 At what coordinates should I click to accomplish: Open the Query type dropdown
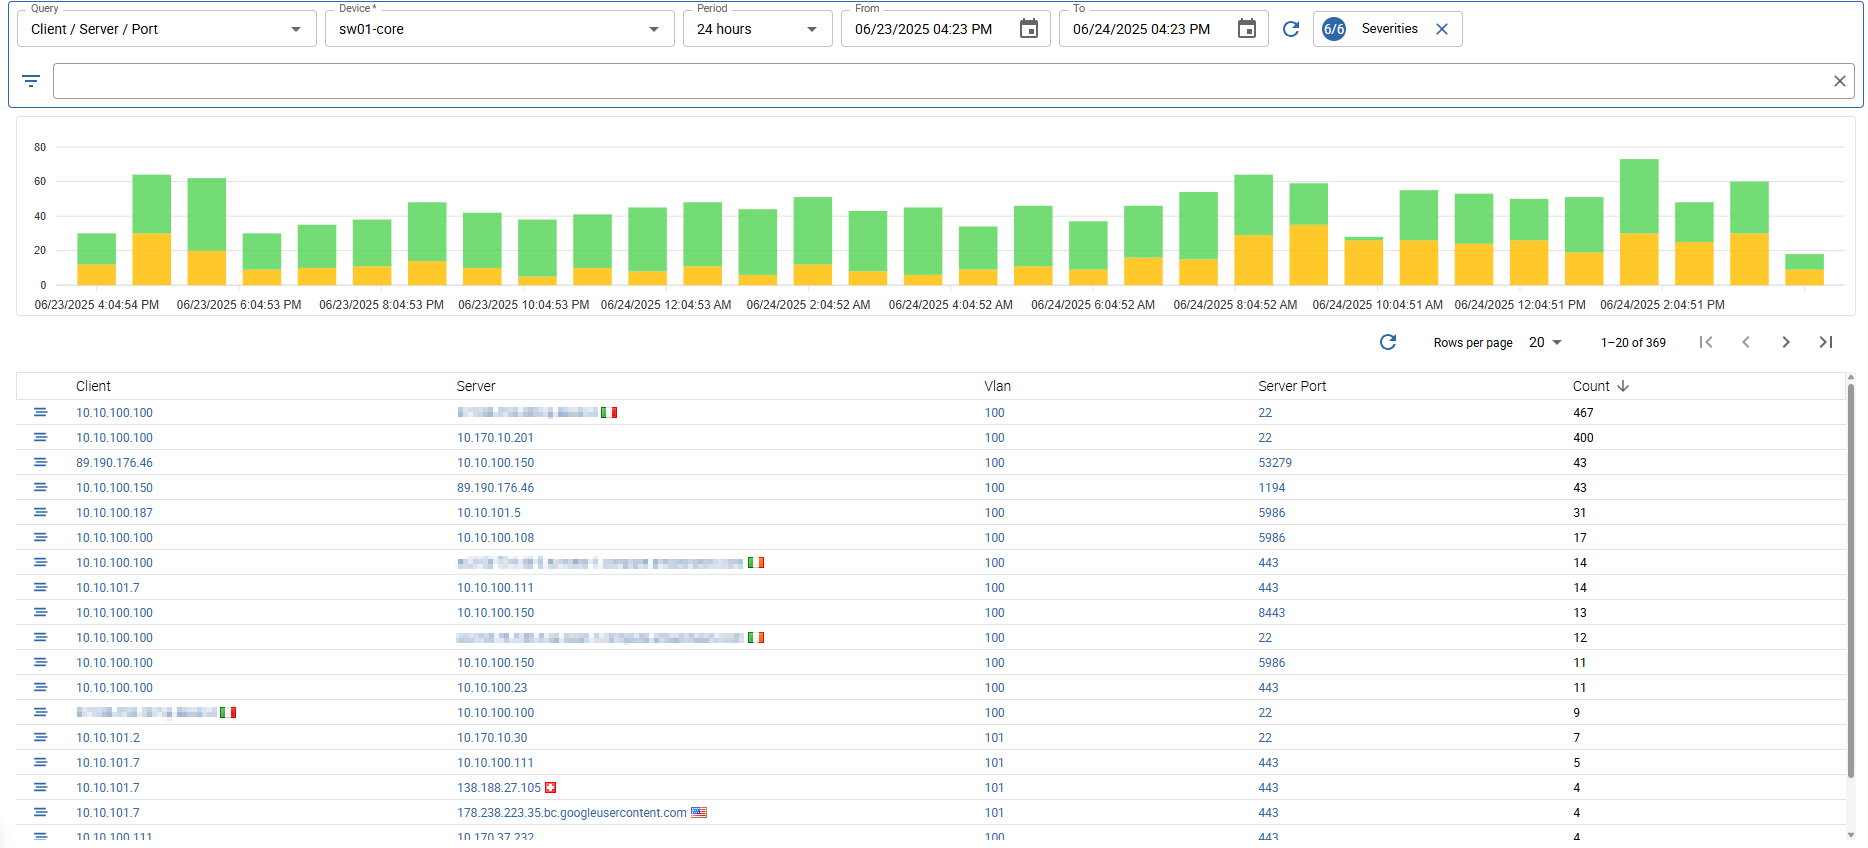(166, 29)
